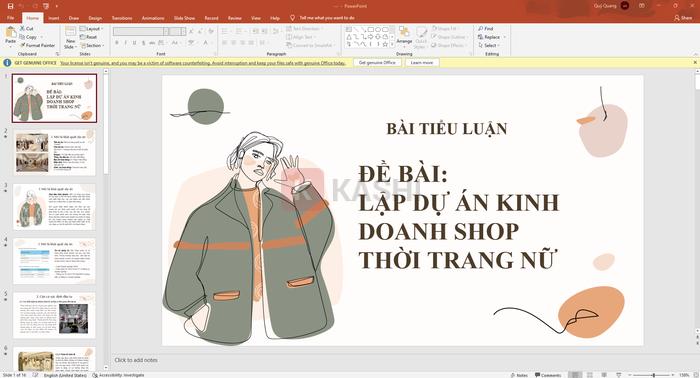The width and height of the screenshot is (700, 378).
Task: Select the rectangle shape in the gallery
Action: (x=371, y=29)
